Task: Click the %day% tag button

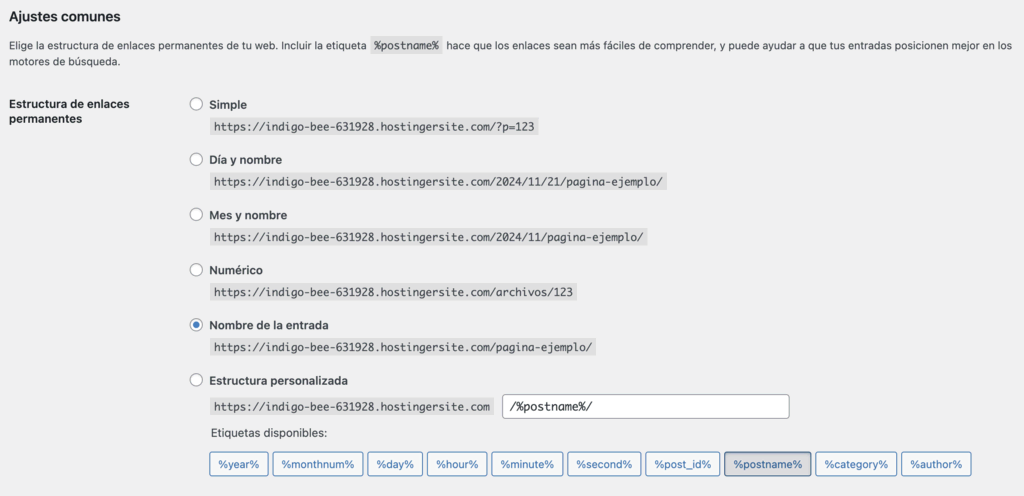Action: click(396, 464)
